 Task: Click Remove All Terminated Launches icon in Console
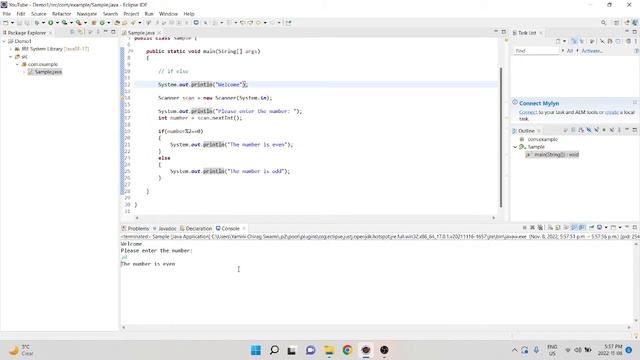540,227
